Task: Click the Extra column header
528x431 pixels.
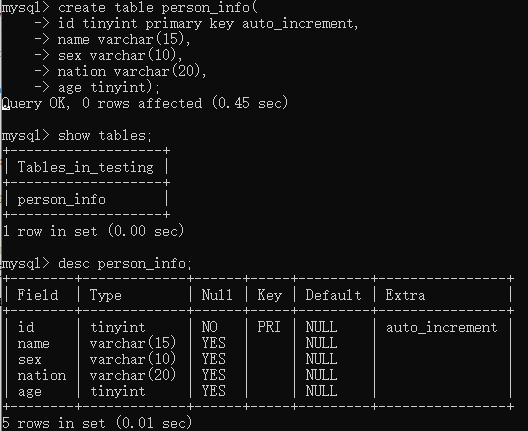Action: tap(405, 295)
